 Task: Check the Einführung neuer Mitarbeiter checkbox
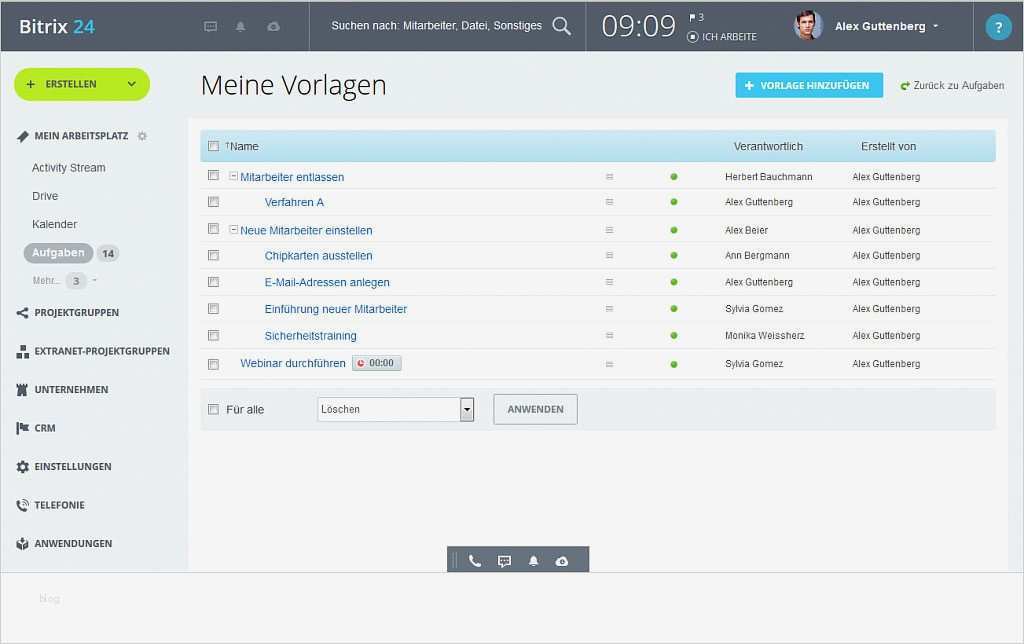pos(214,308)
